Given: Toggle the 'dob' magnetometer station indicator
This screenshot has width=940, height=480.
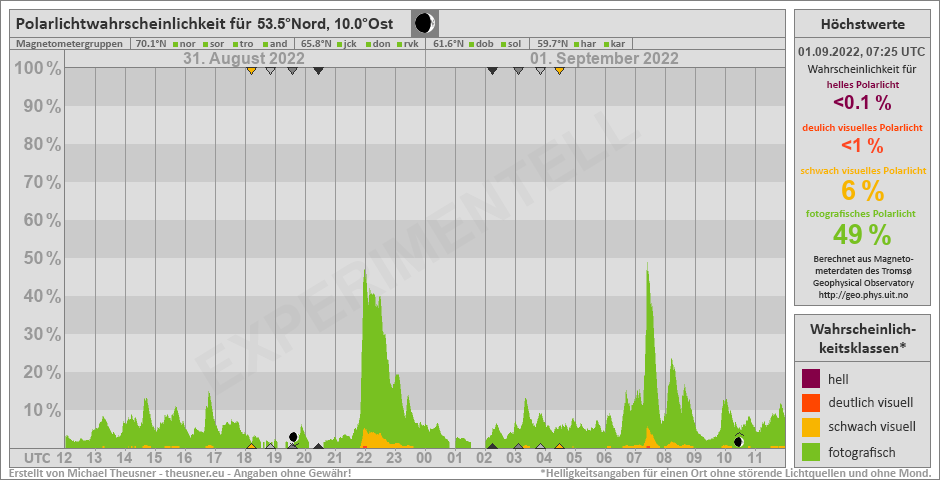Looking at the screenshot, I should [483, 44].
